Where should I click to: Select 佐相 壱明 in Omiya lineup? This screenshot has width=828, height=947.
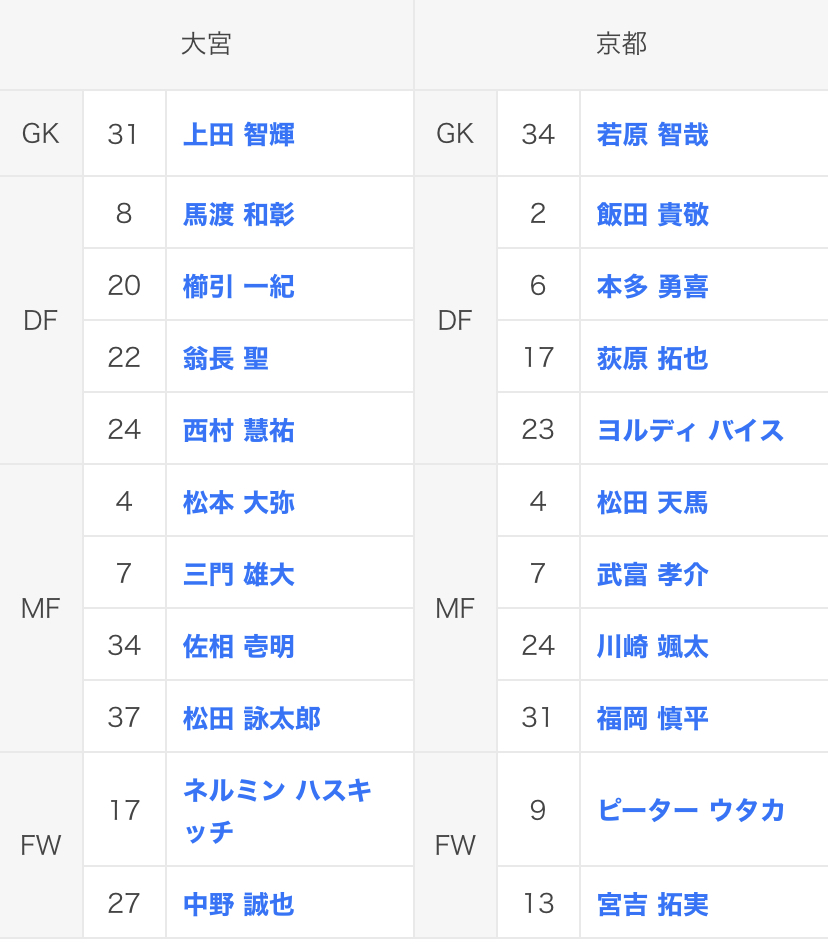click(238, 646)
